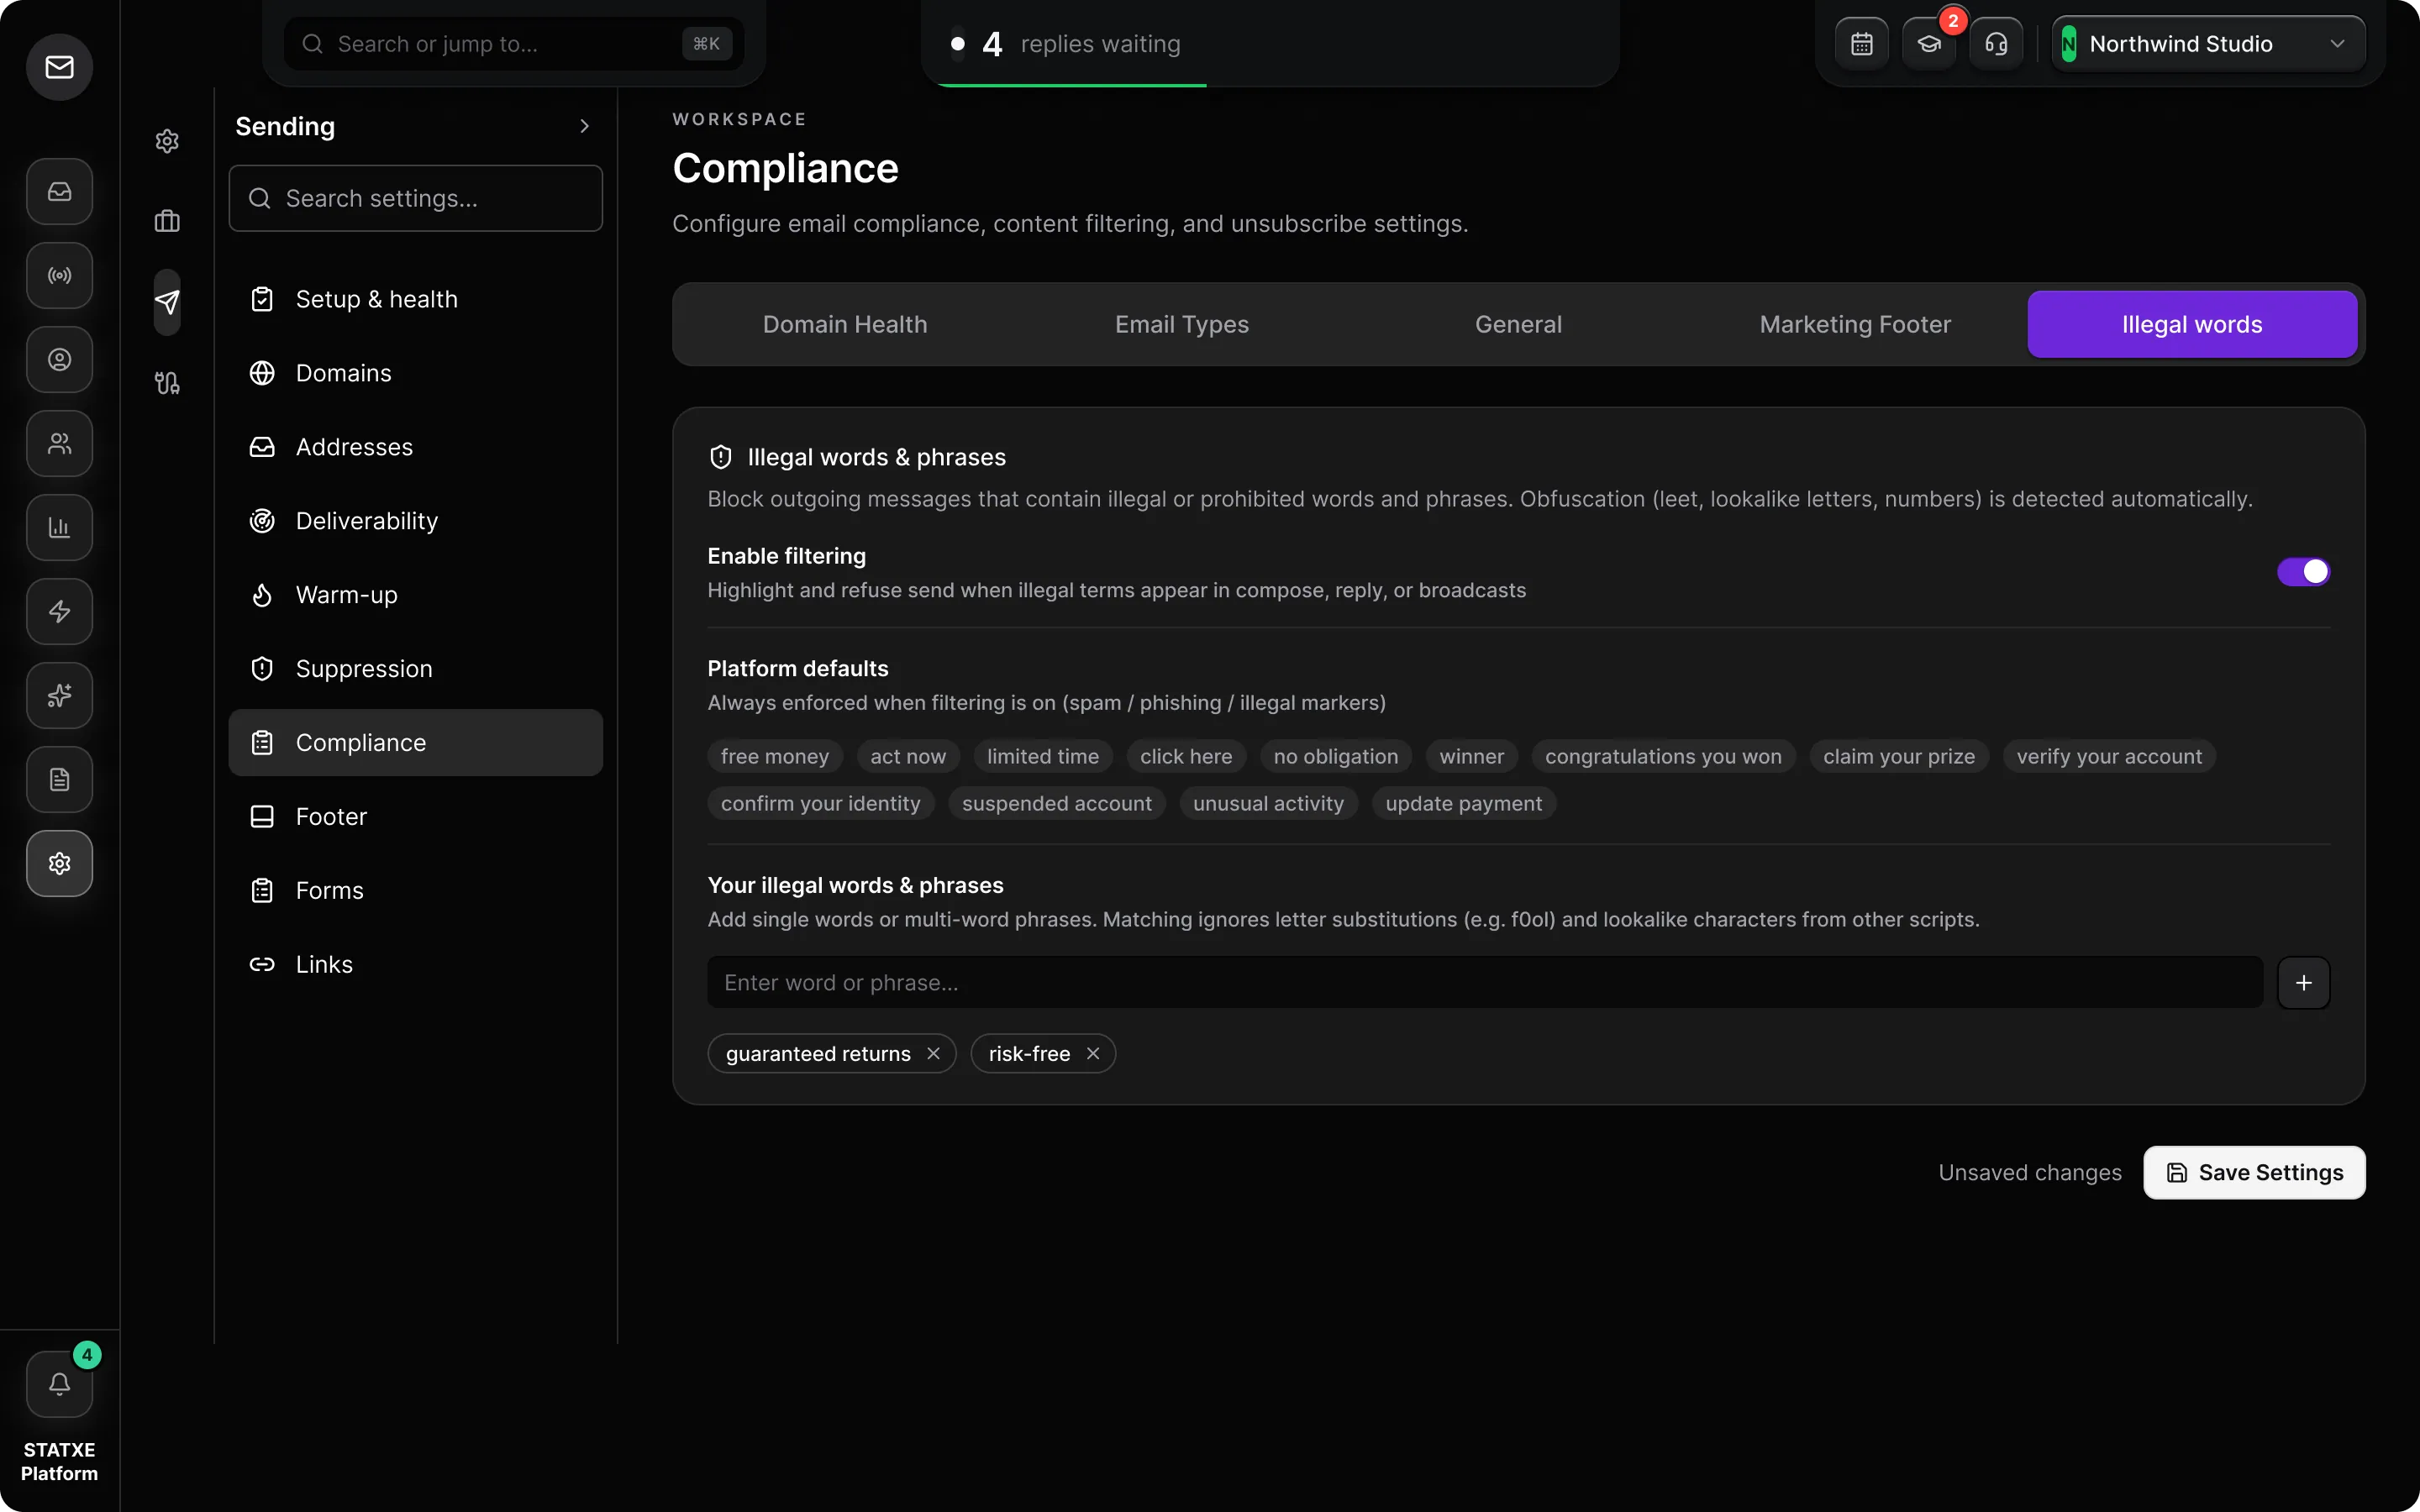The width and height of the screenshot is (2420, 1512).
Task: Open Footer settings page
Action: pyautogui.click(x=415, y=817)
